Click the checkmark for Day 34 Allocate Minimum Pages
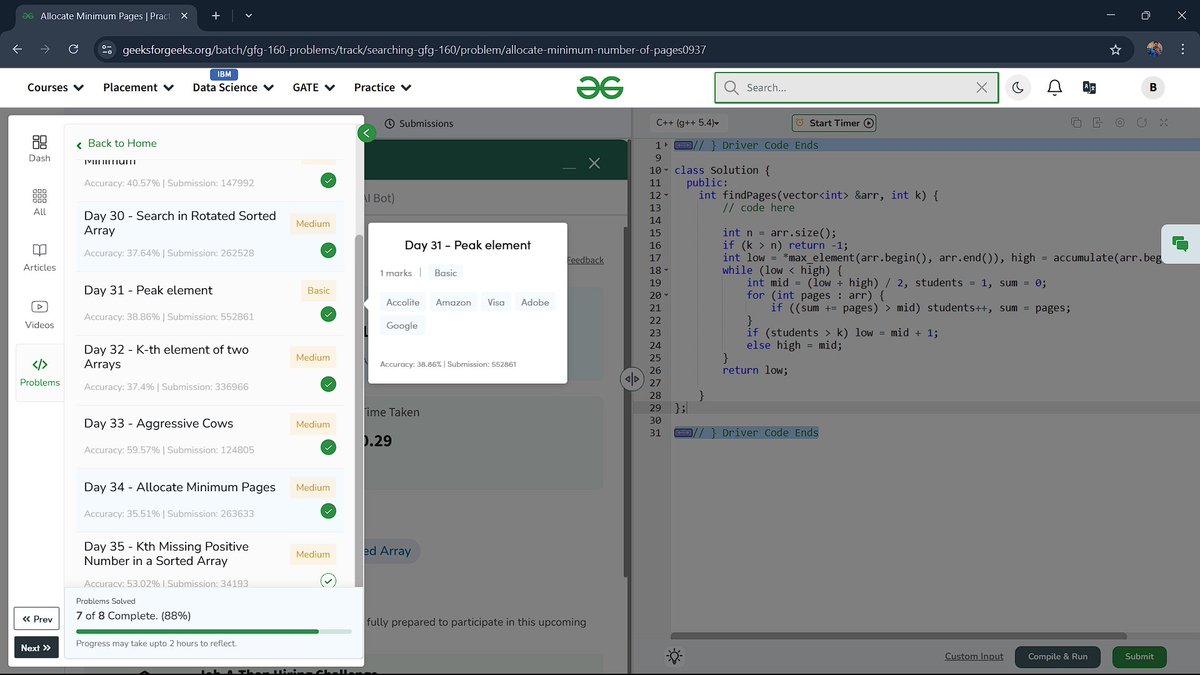 click(x=328, y=511)
